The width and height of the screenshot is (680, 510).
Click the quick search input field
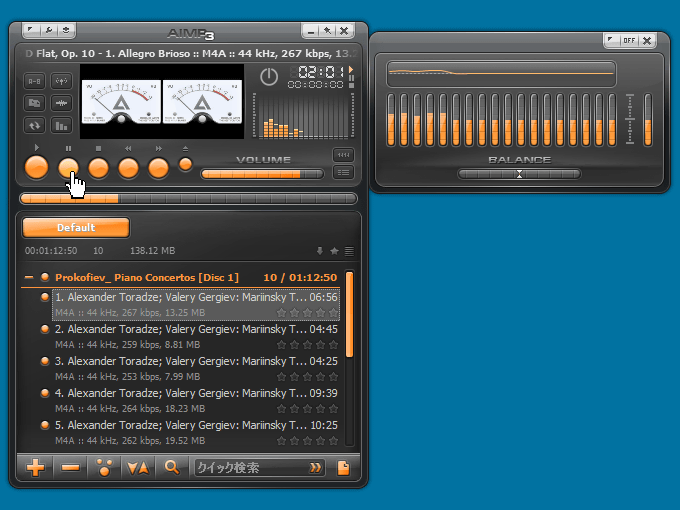click(x=250, y=467)
